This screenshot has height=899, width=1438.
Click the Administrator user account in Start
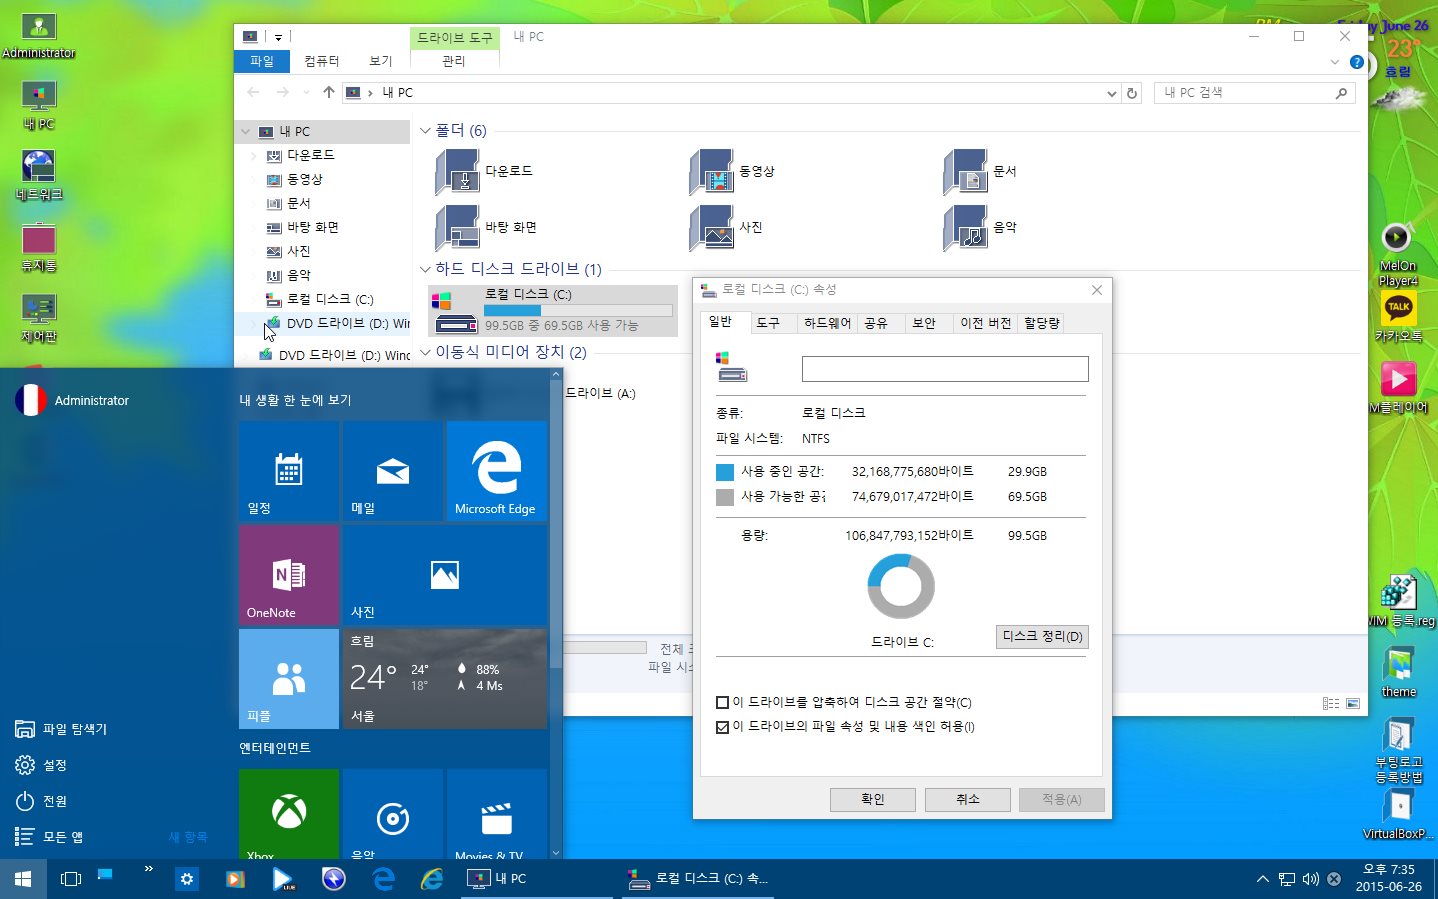coord(72,400)
